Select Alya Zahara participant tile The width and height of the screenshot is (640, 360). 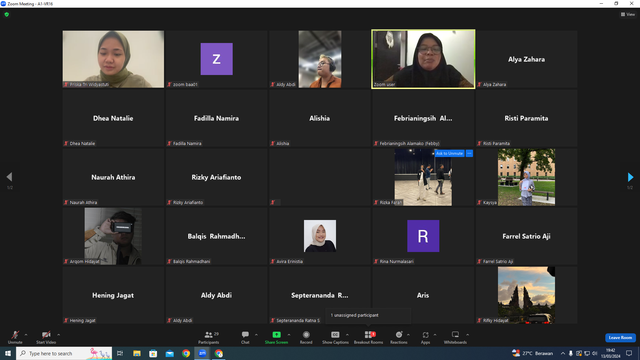pyautogui.click(x=526, y=59)
